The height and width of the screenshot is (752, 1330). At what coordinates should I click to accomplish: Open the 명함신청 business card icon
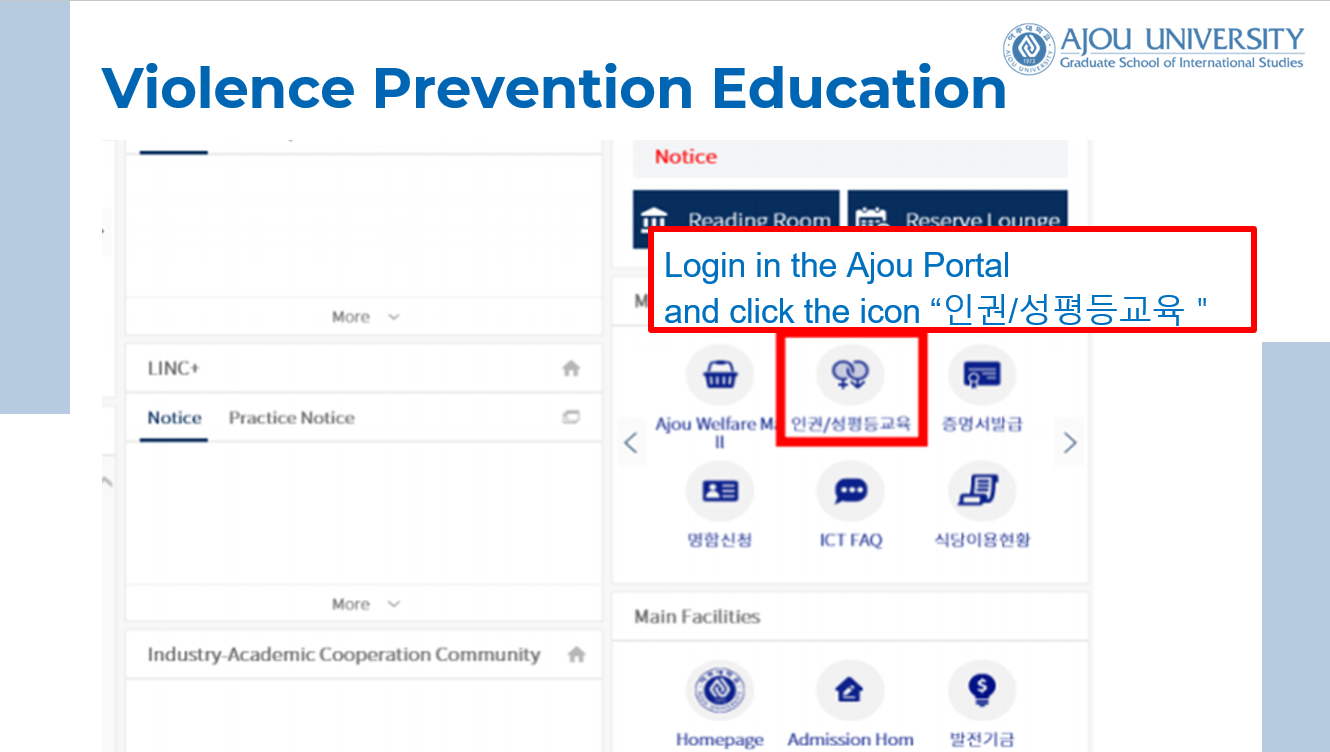click(719, 492)
